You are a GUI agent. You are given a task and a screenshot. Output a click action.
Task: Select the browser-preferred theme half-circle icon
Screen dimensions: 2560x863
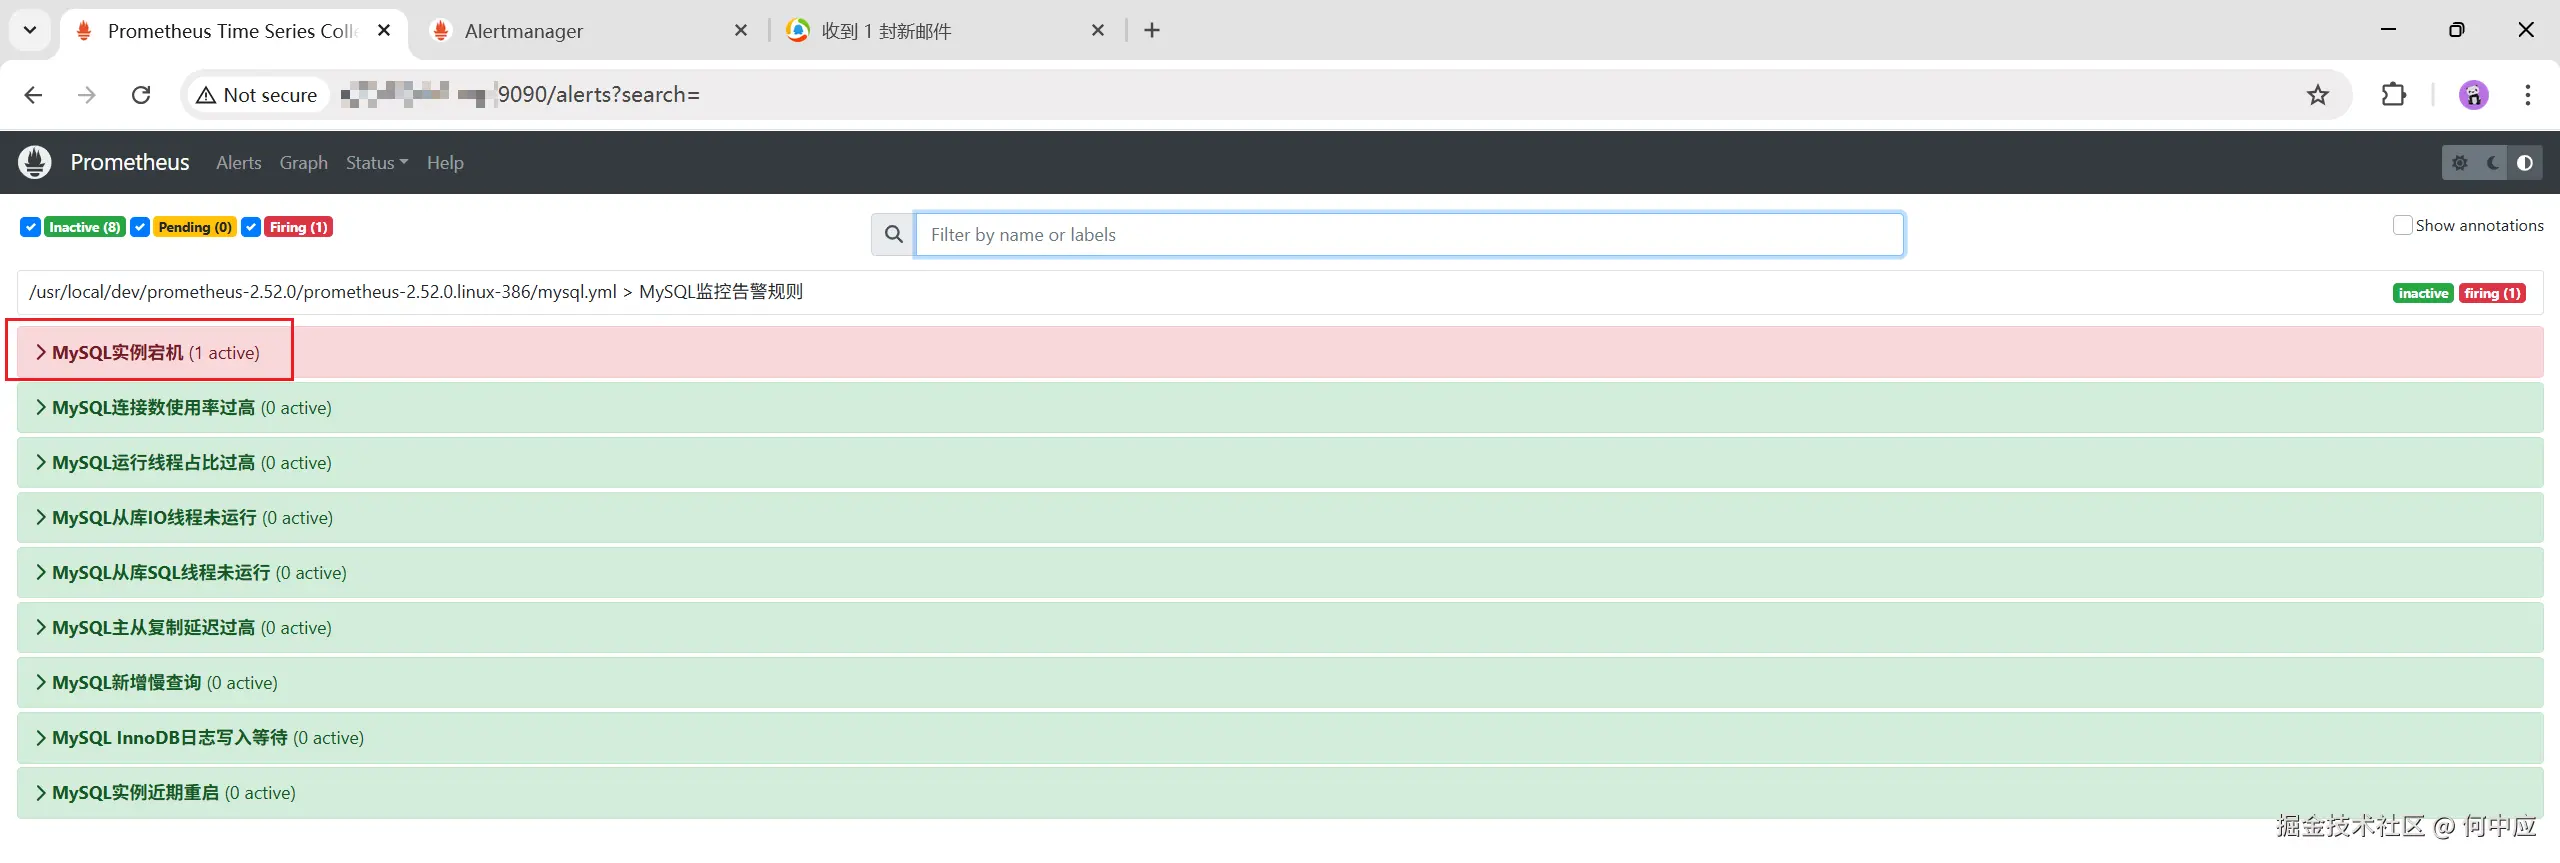point(2525,162)
